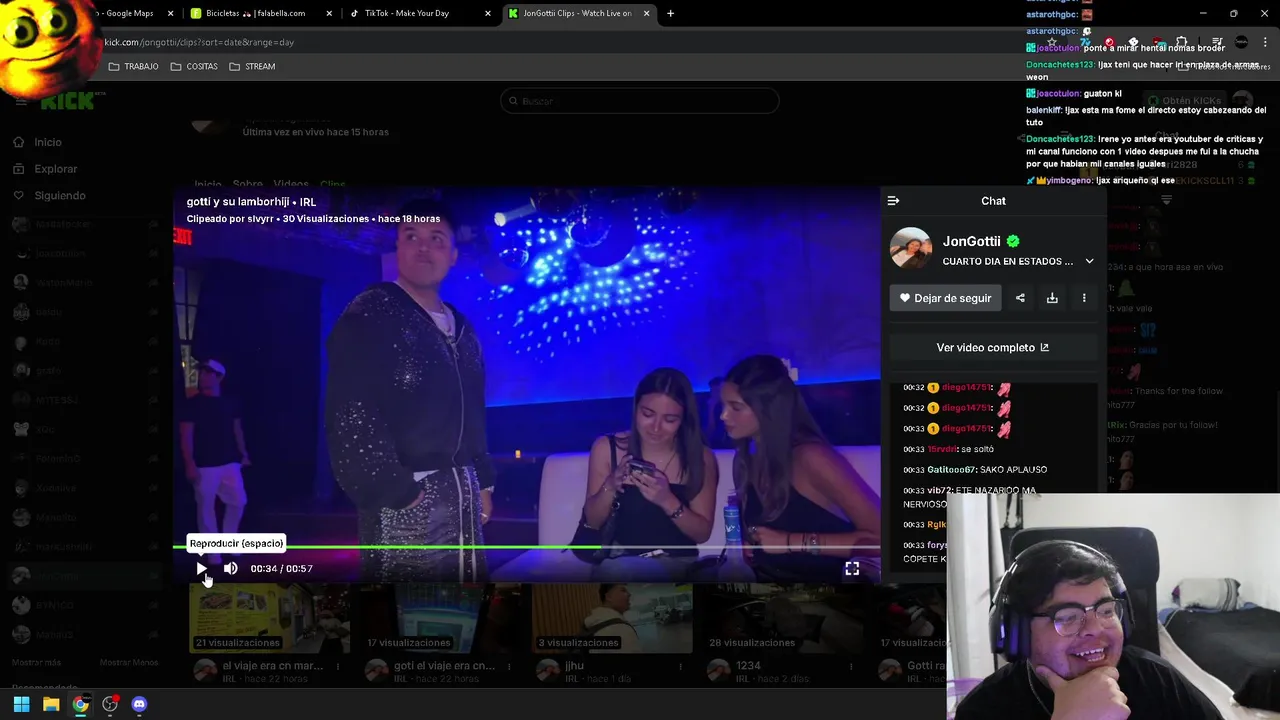Click the Clips tab on channel page

(333, 184)
